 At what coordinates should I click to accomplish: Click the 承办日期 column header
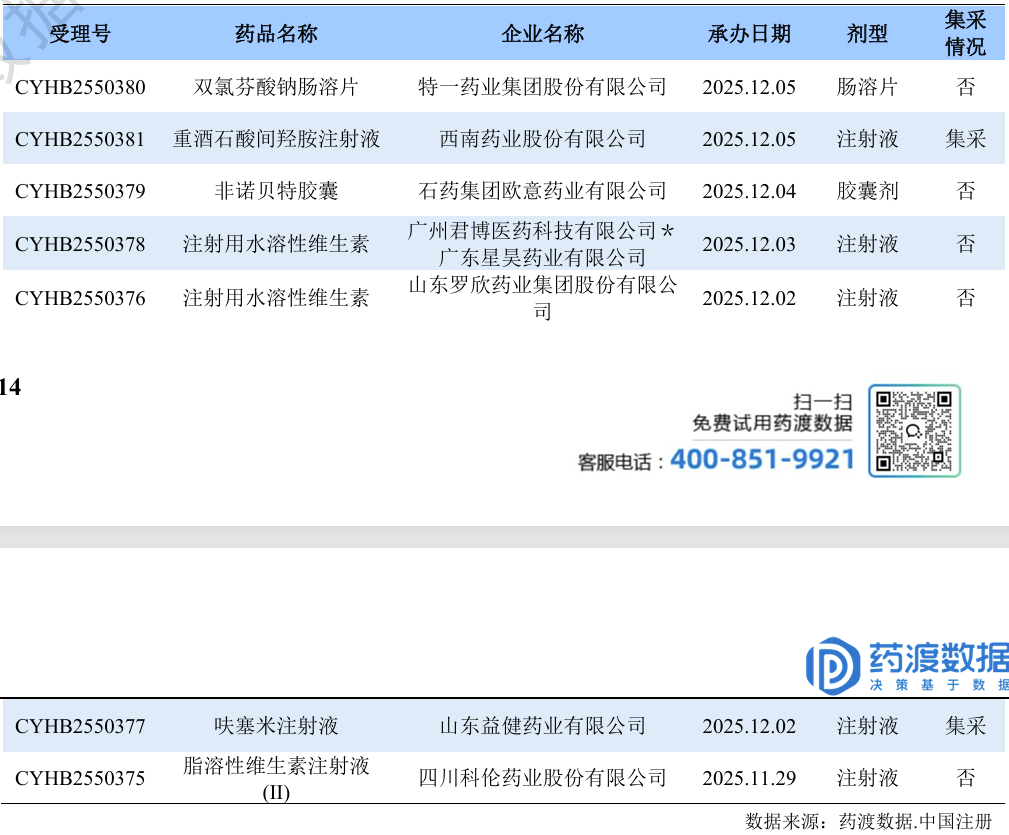click(749, 33)
